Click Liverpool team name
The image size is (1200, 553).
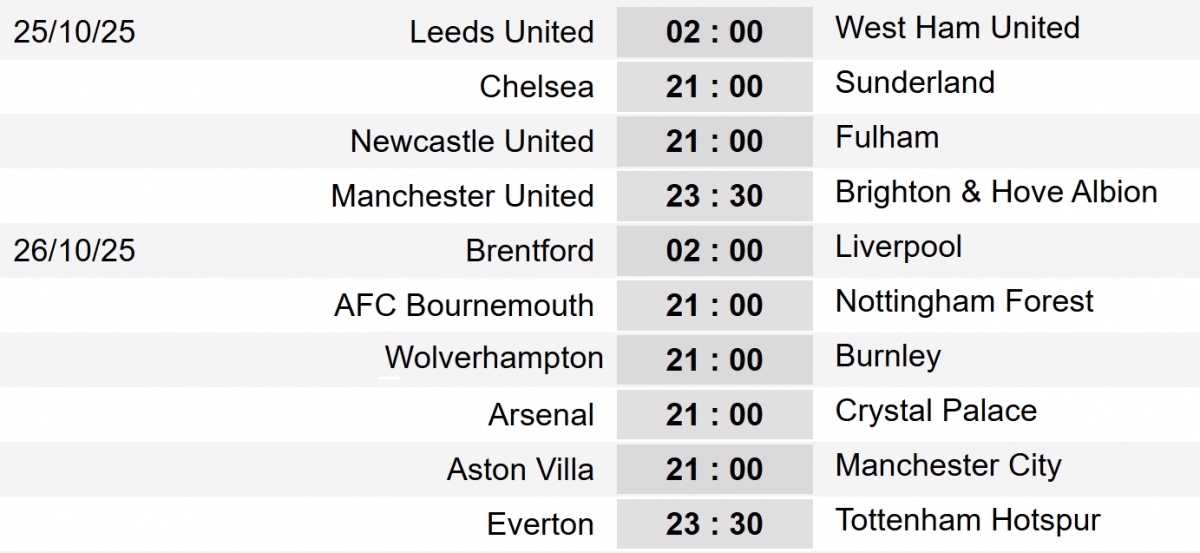(898, 246)
